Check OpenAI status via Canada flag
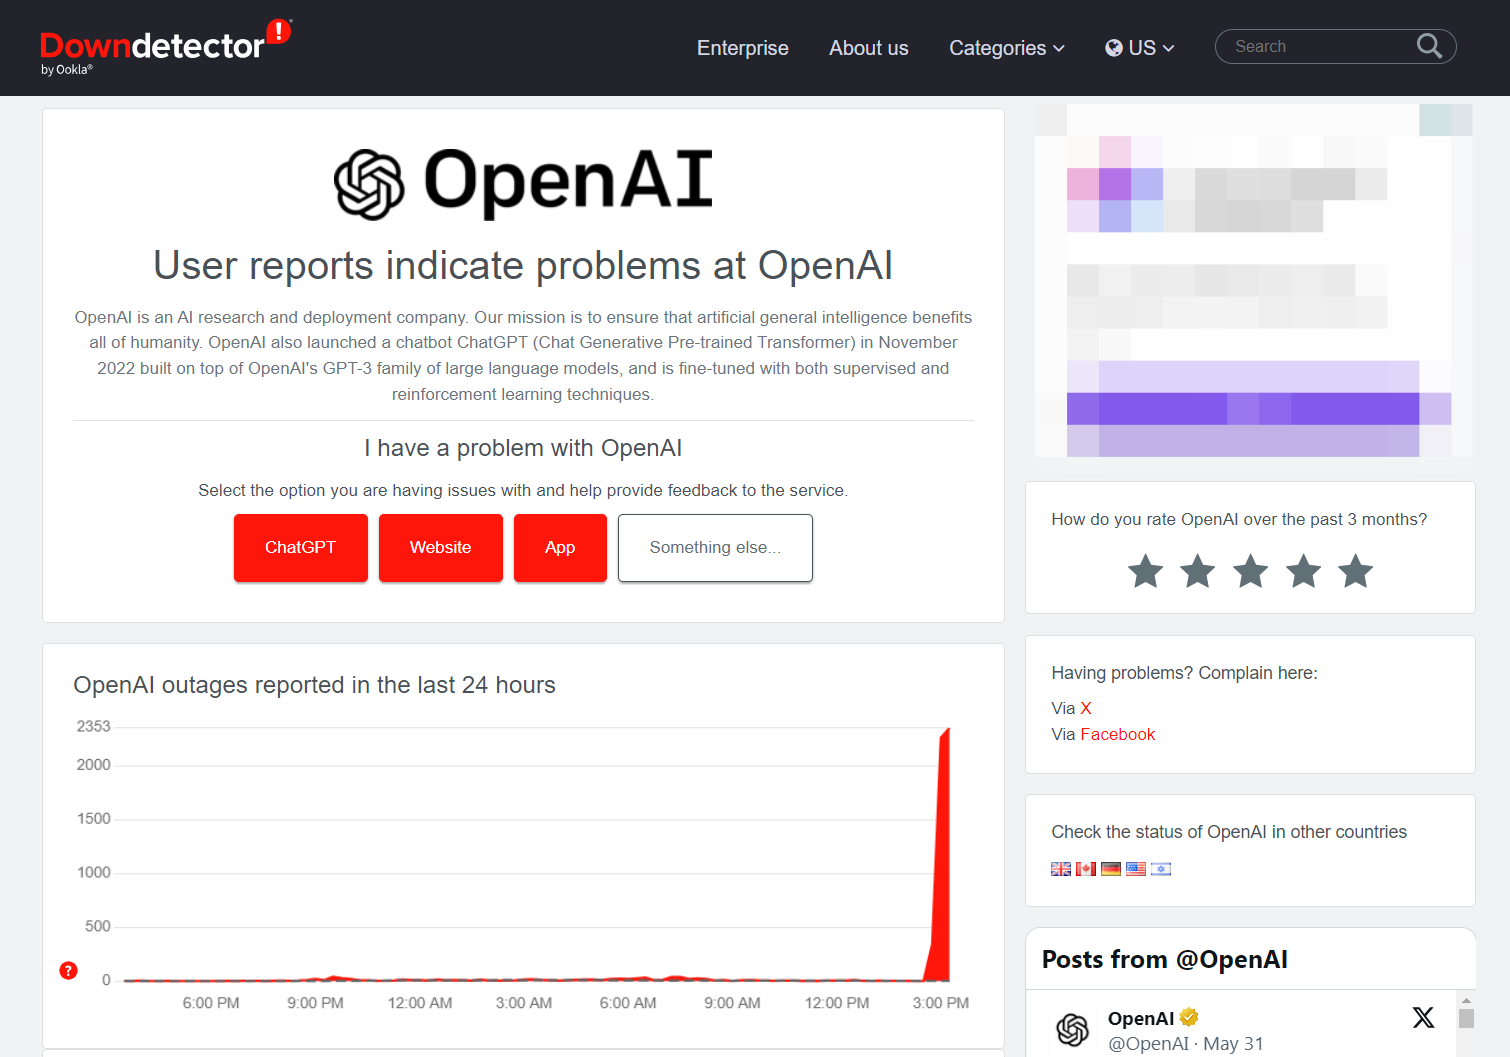The width and height of the screenshot is (1510, 1057). [1086, 869]
